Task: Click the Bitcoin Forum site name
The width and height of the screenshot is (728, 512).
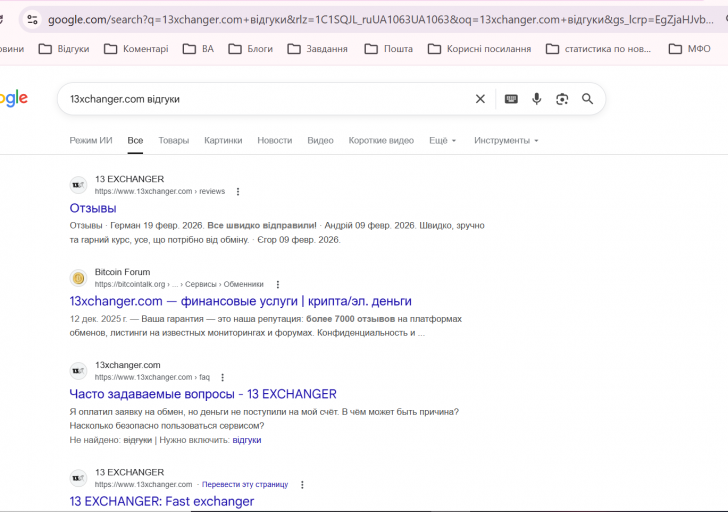Action: [123, 272]
